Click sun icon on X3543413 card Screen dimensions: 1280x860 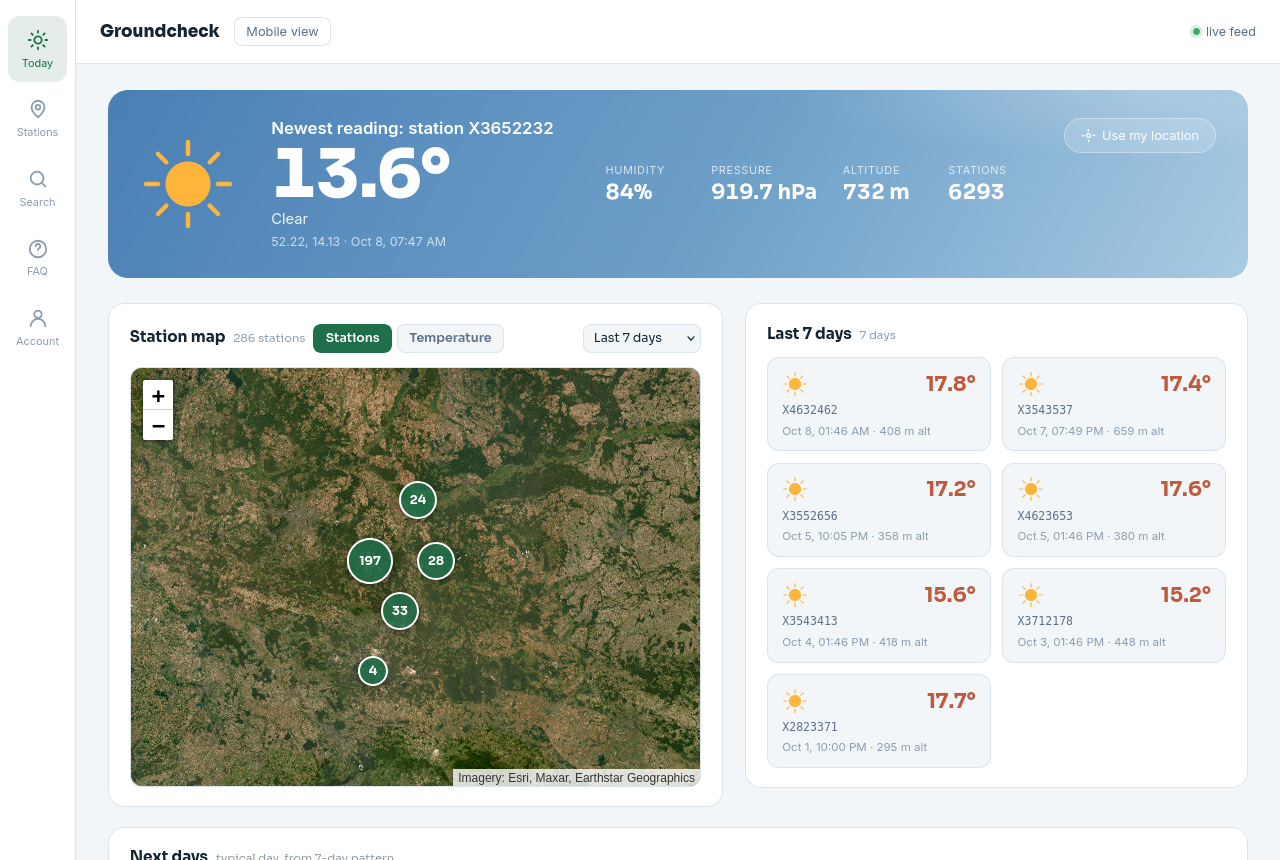coord(795,595)
